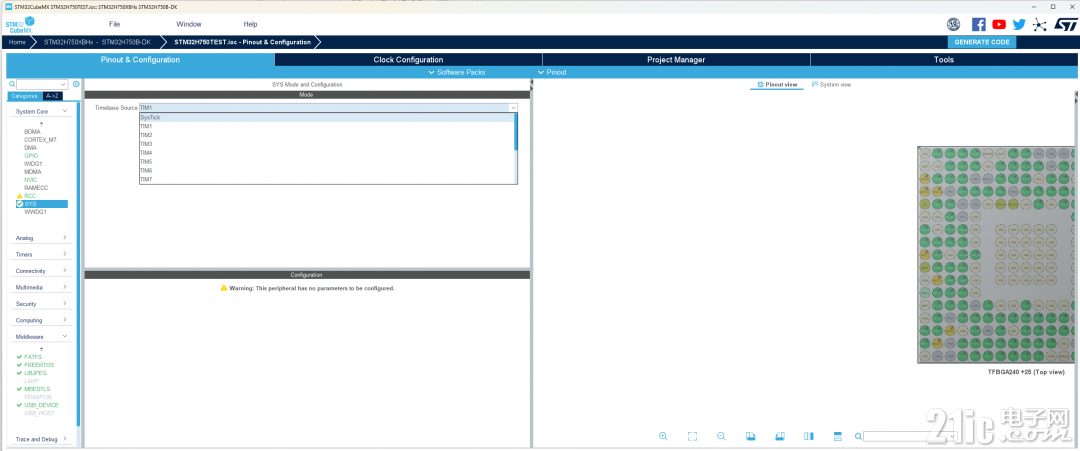Click the pin search magnifier icon
1080x451 pixels.
pos(858,437)
